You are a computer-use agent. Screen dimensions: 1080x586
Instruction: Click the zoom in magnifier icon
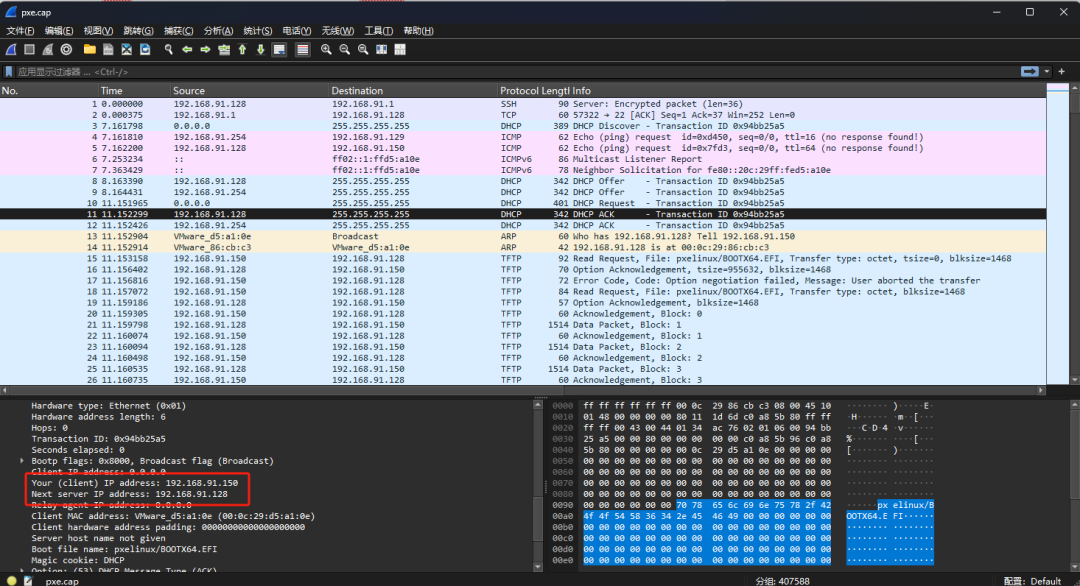[326, 49]
